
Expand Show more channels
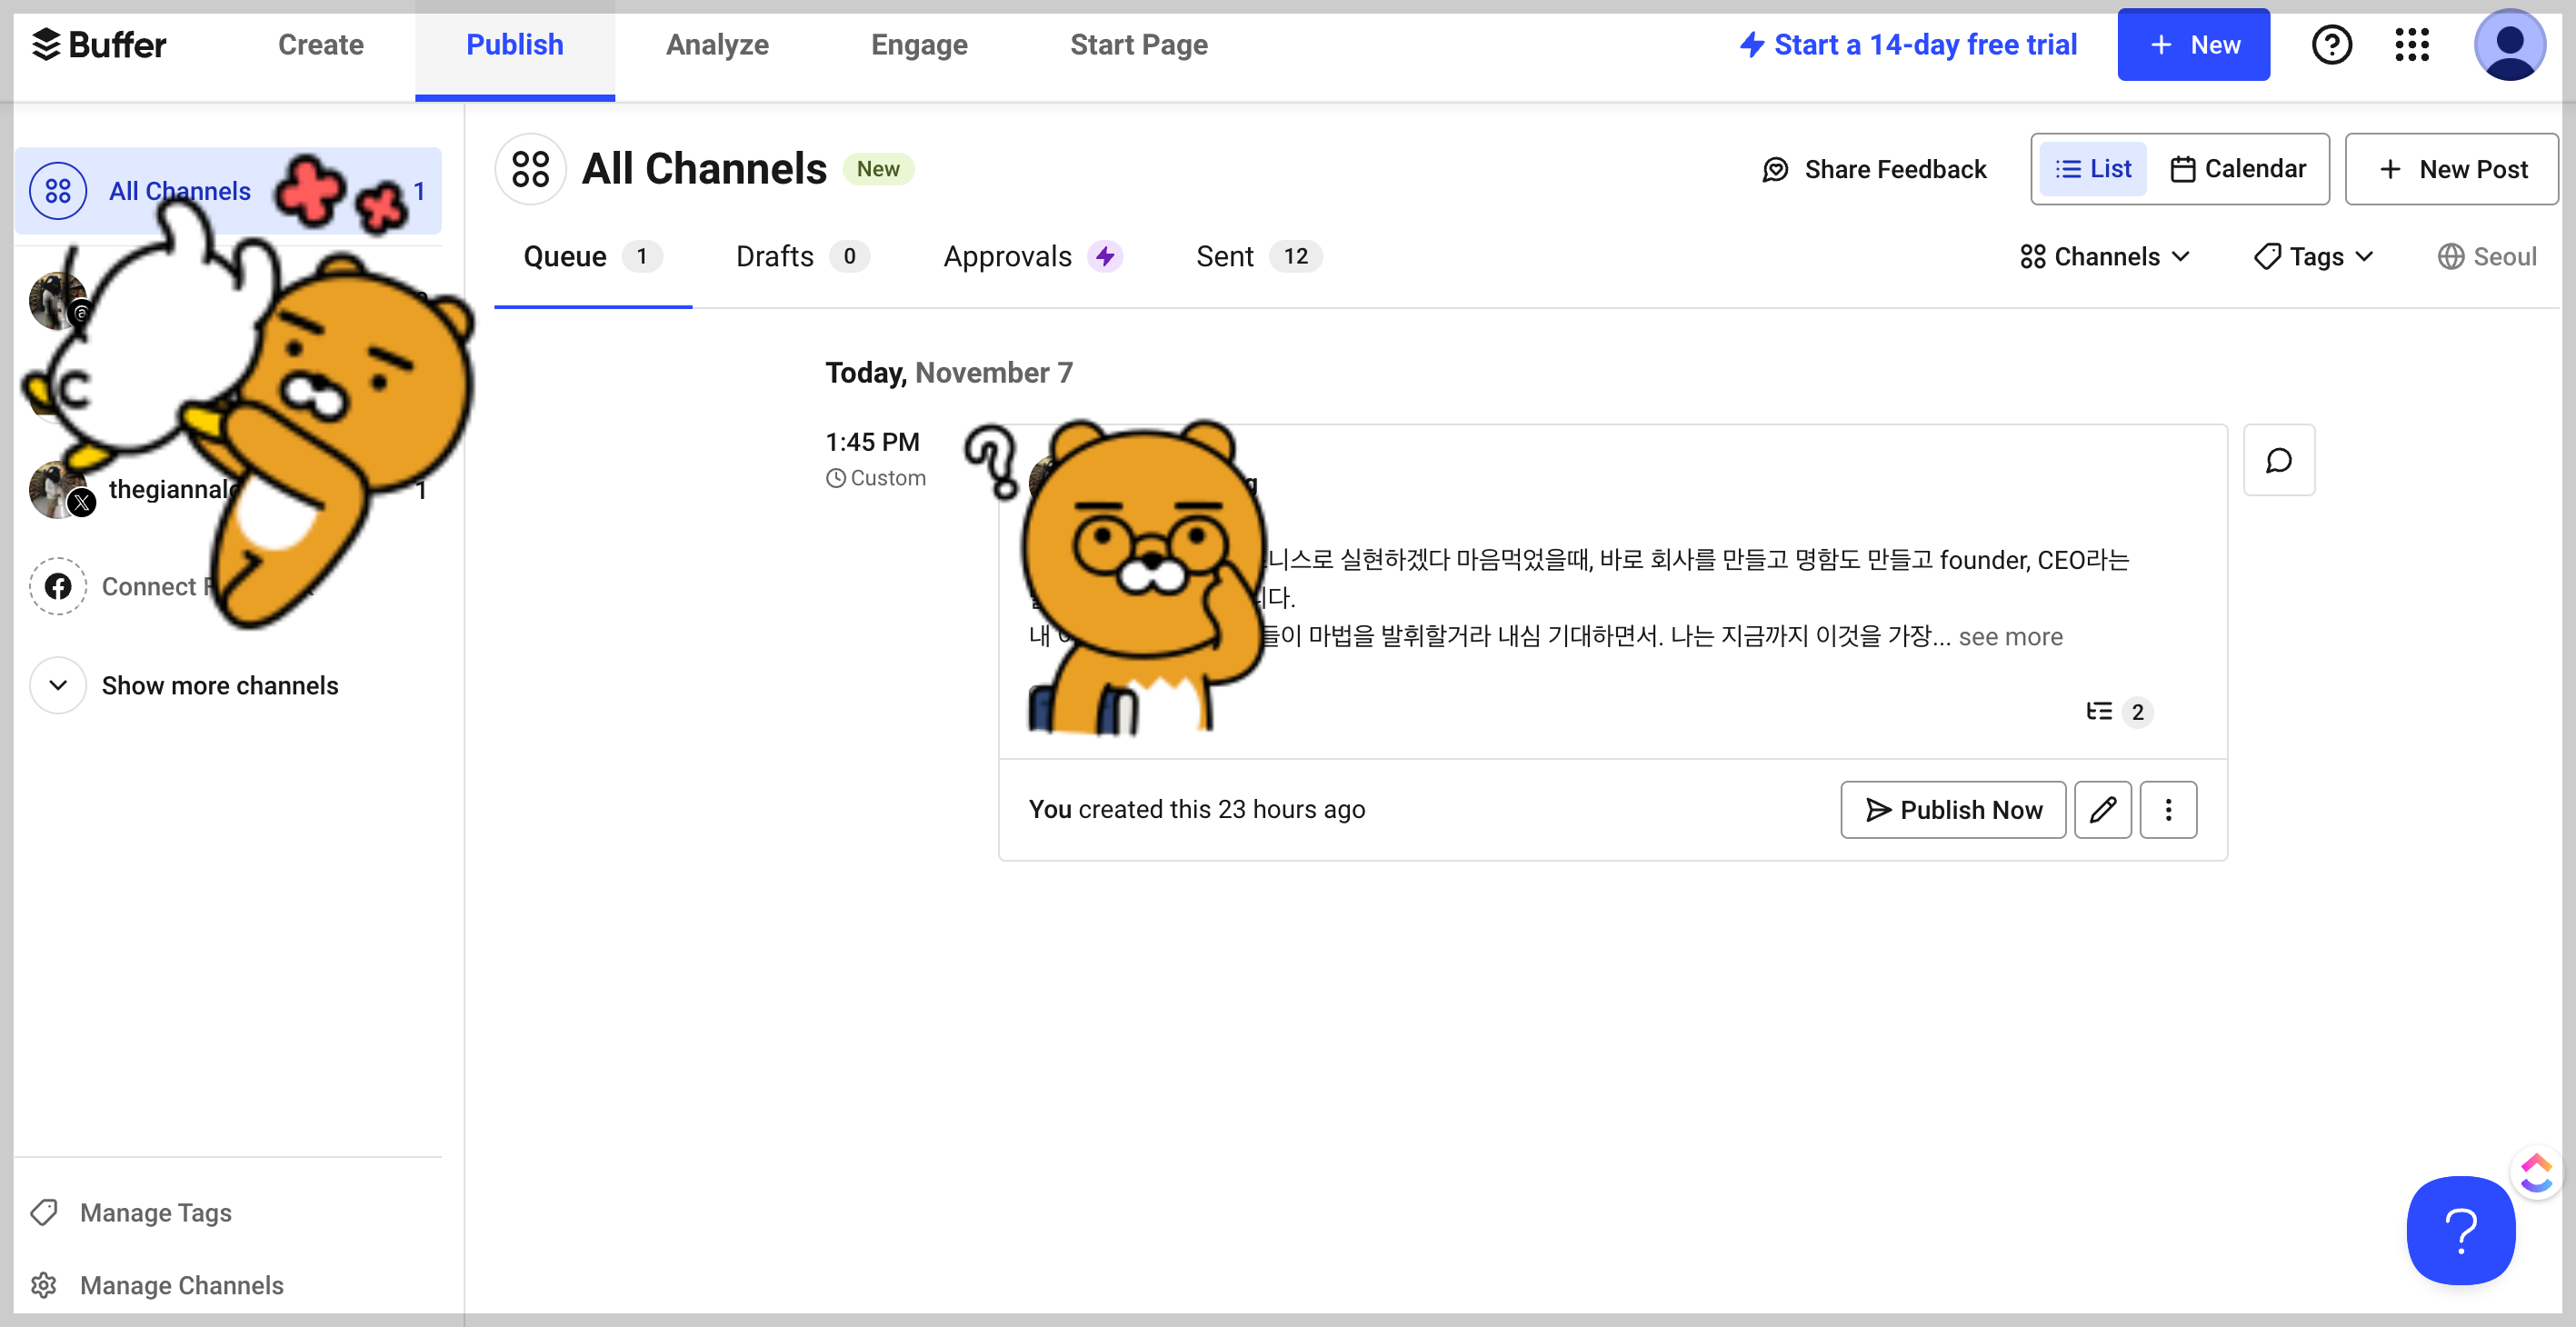pos(219,685)
